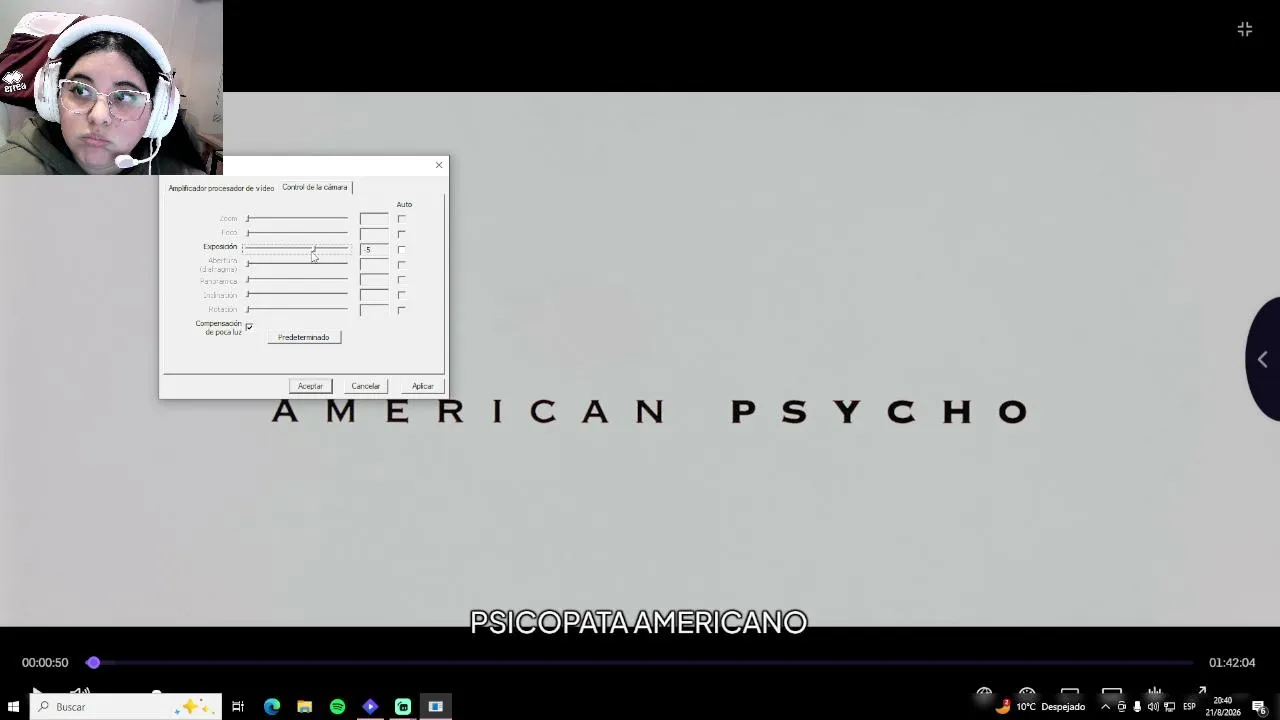Open the weather widget showing 10°C Despejado

coord(1040,707)
